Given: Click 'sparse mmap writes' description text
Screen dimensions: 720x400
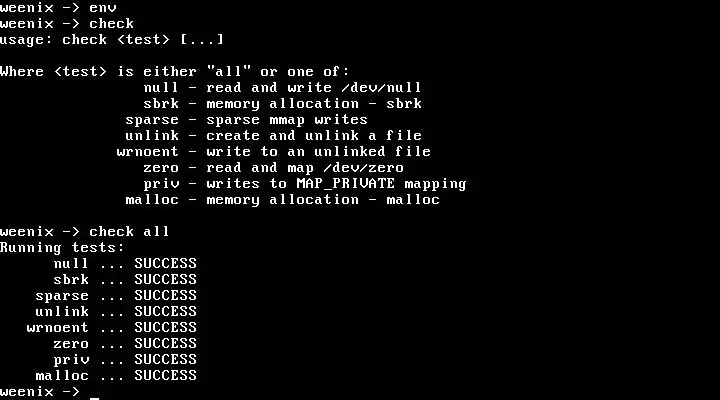Looking at the screenshot, I should (x=287, y=120).
